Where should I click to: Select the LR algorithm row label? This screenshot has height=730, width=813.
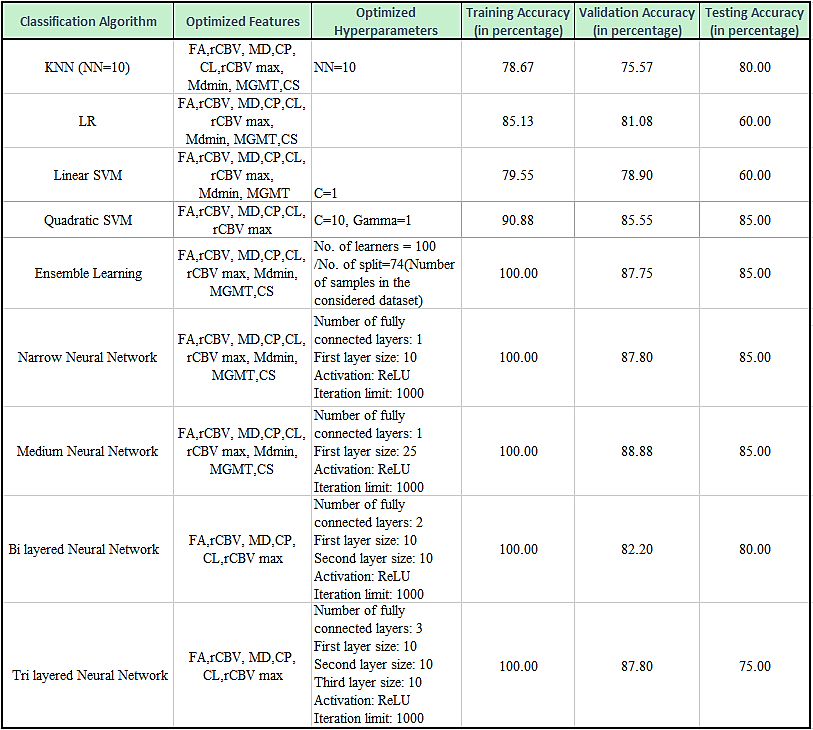(87, 121)
